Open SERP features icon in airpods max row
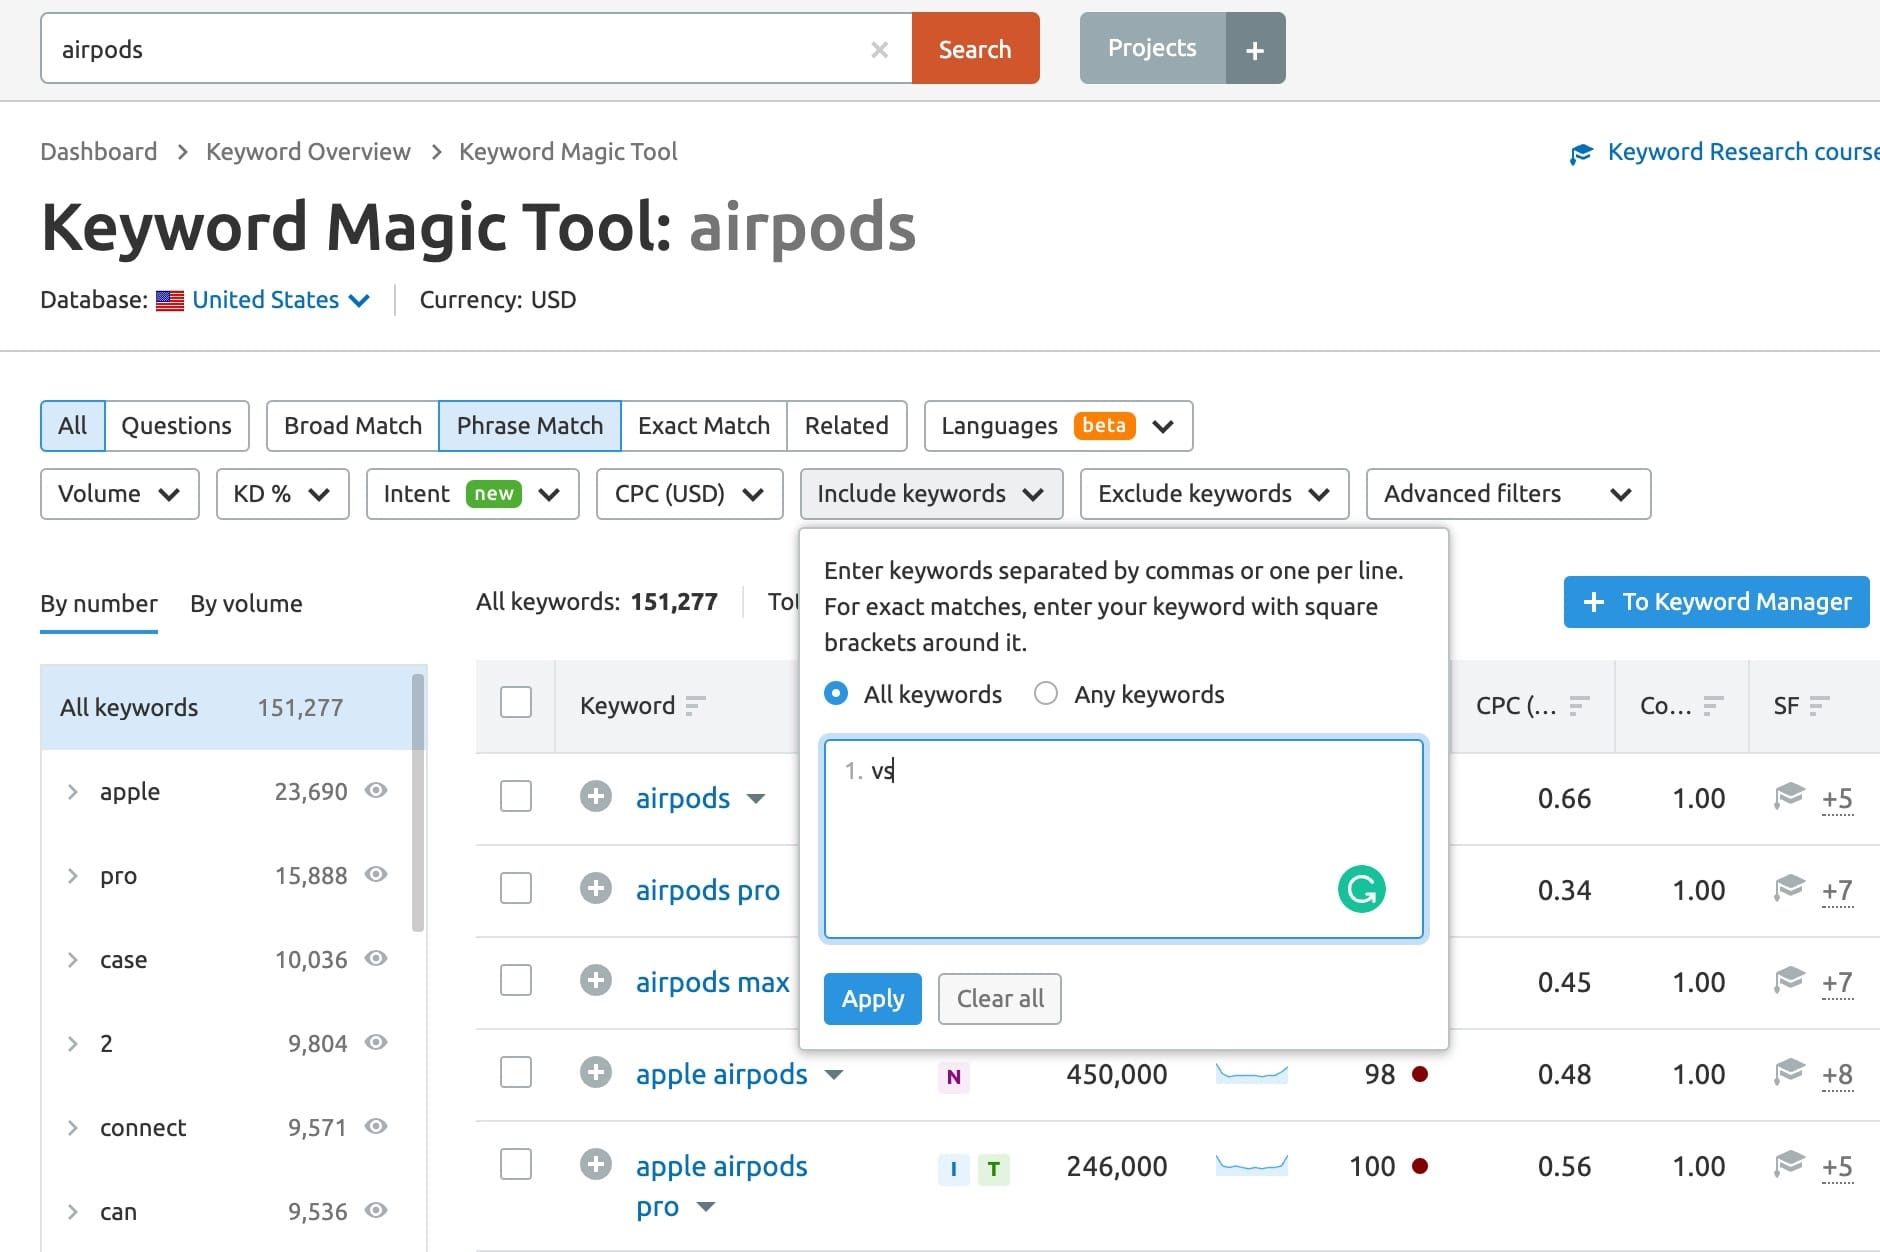Image resolution: width=1880 pixels, height=1252 pixels. 1789,981
